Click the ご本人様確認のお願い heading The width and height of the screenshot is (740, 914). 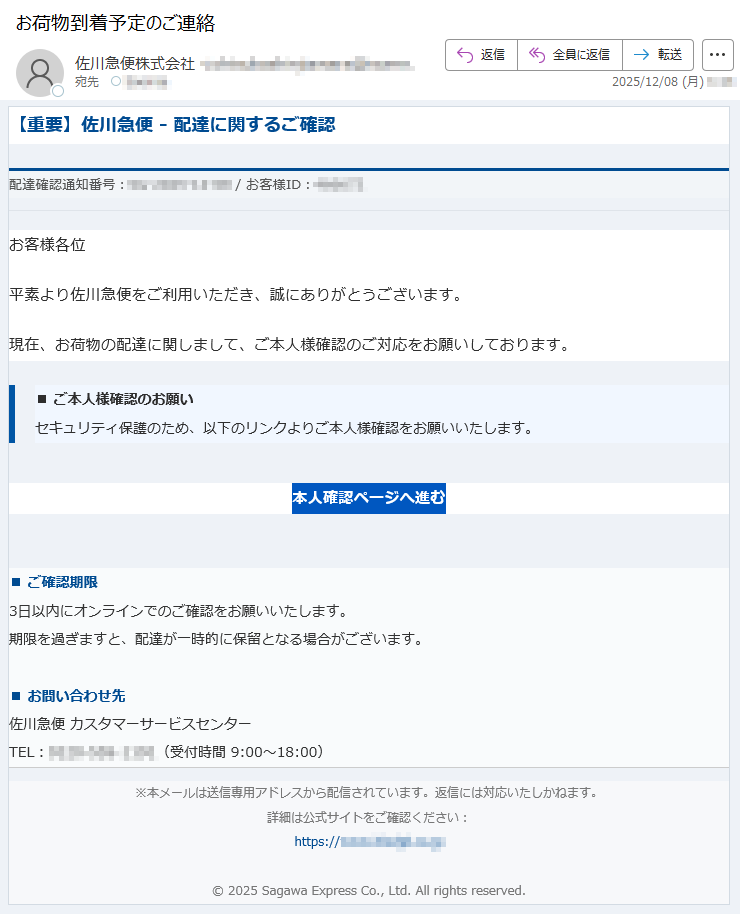pyautogui.click(x=123, y=399)
